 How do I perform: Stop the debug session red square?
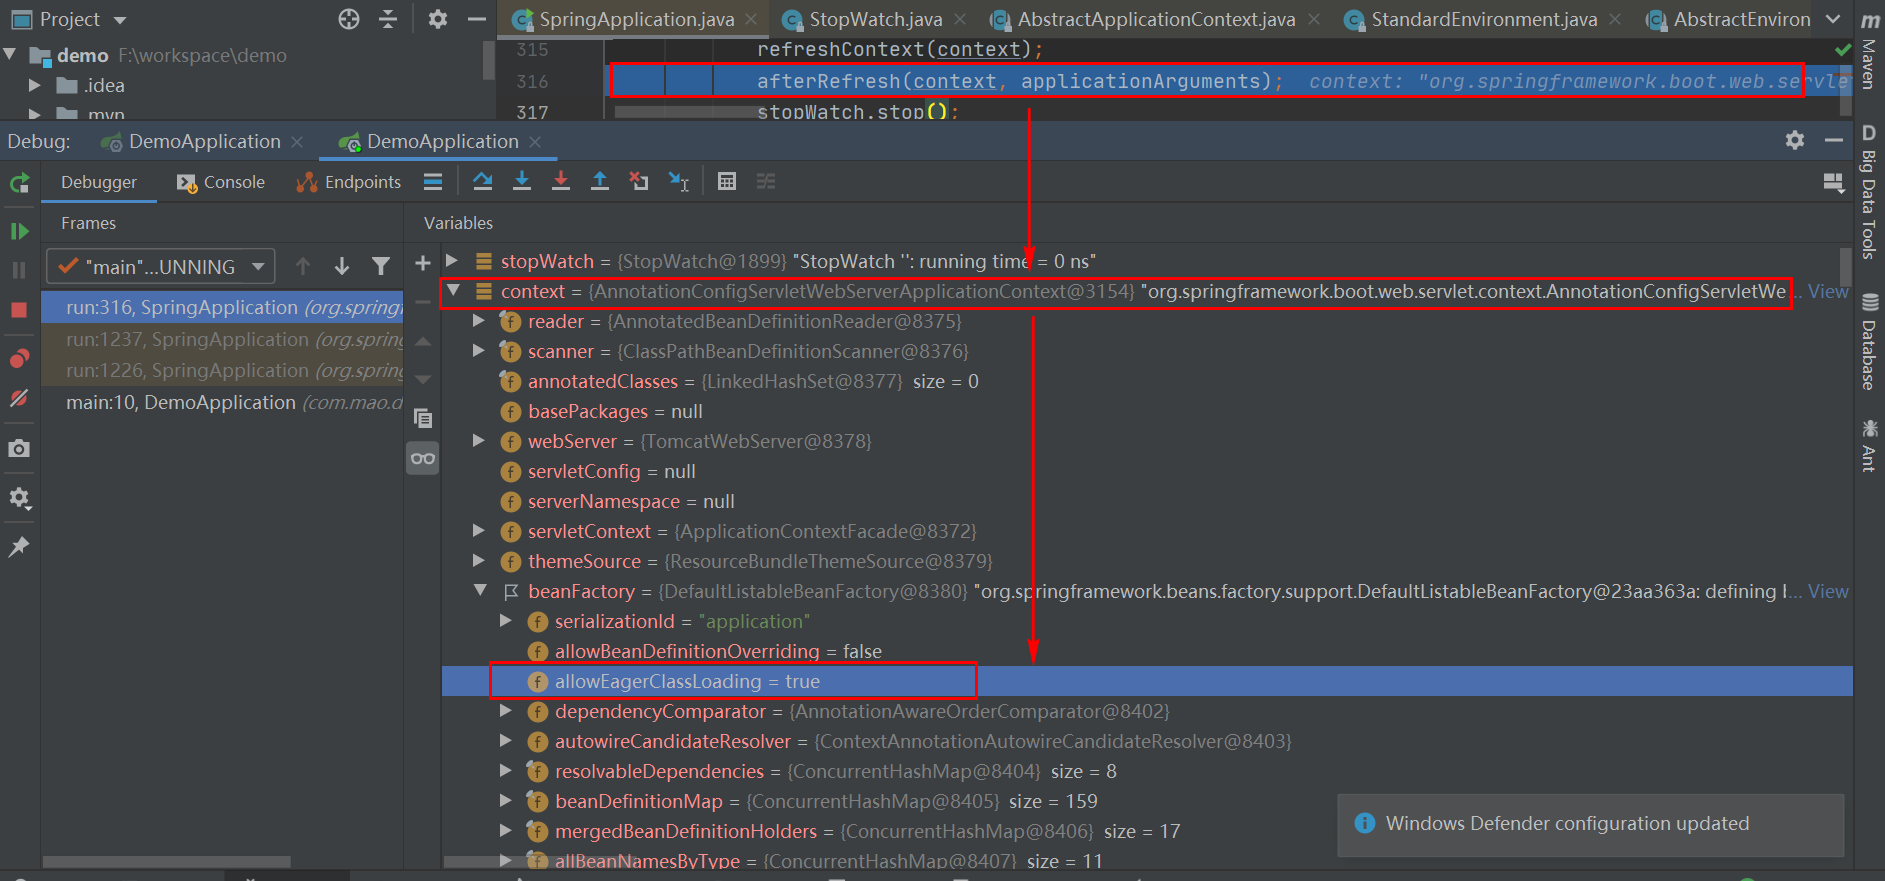point(19,310)
